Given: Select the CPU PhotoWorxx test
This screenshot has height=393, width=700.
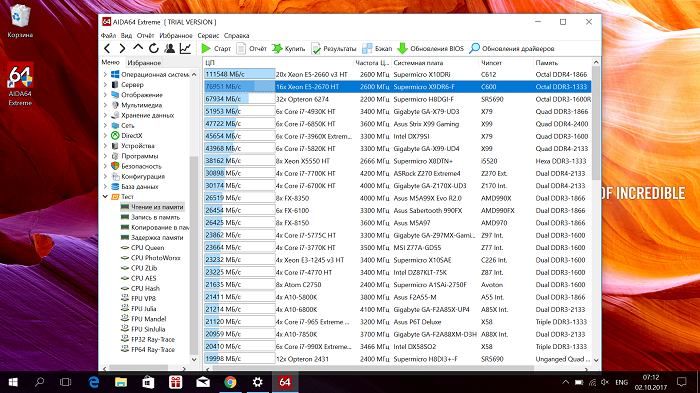Looking at the screenshot, I should (155, 258).
